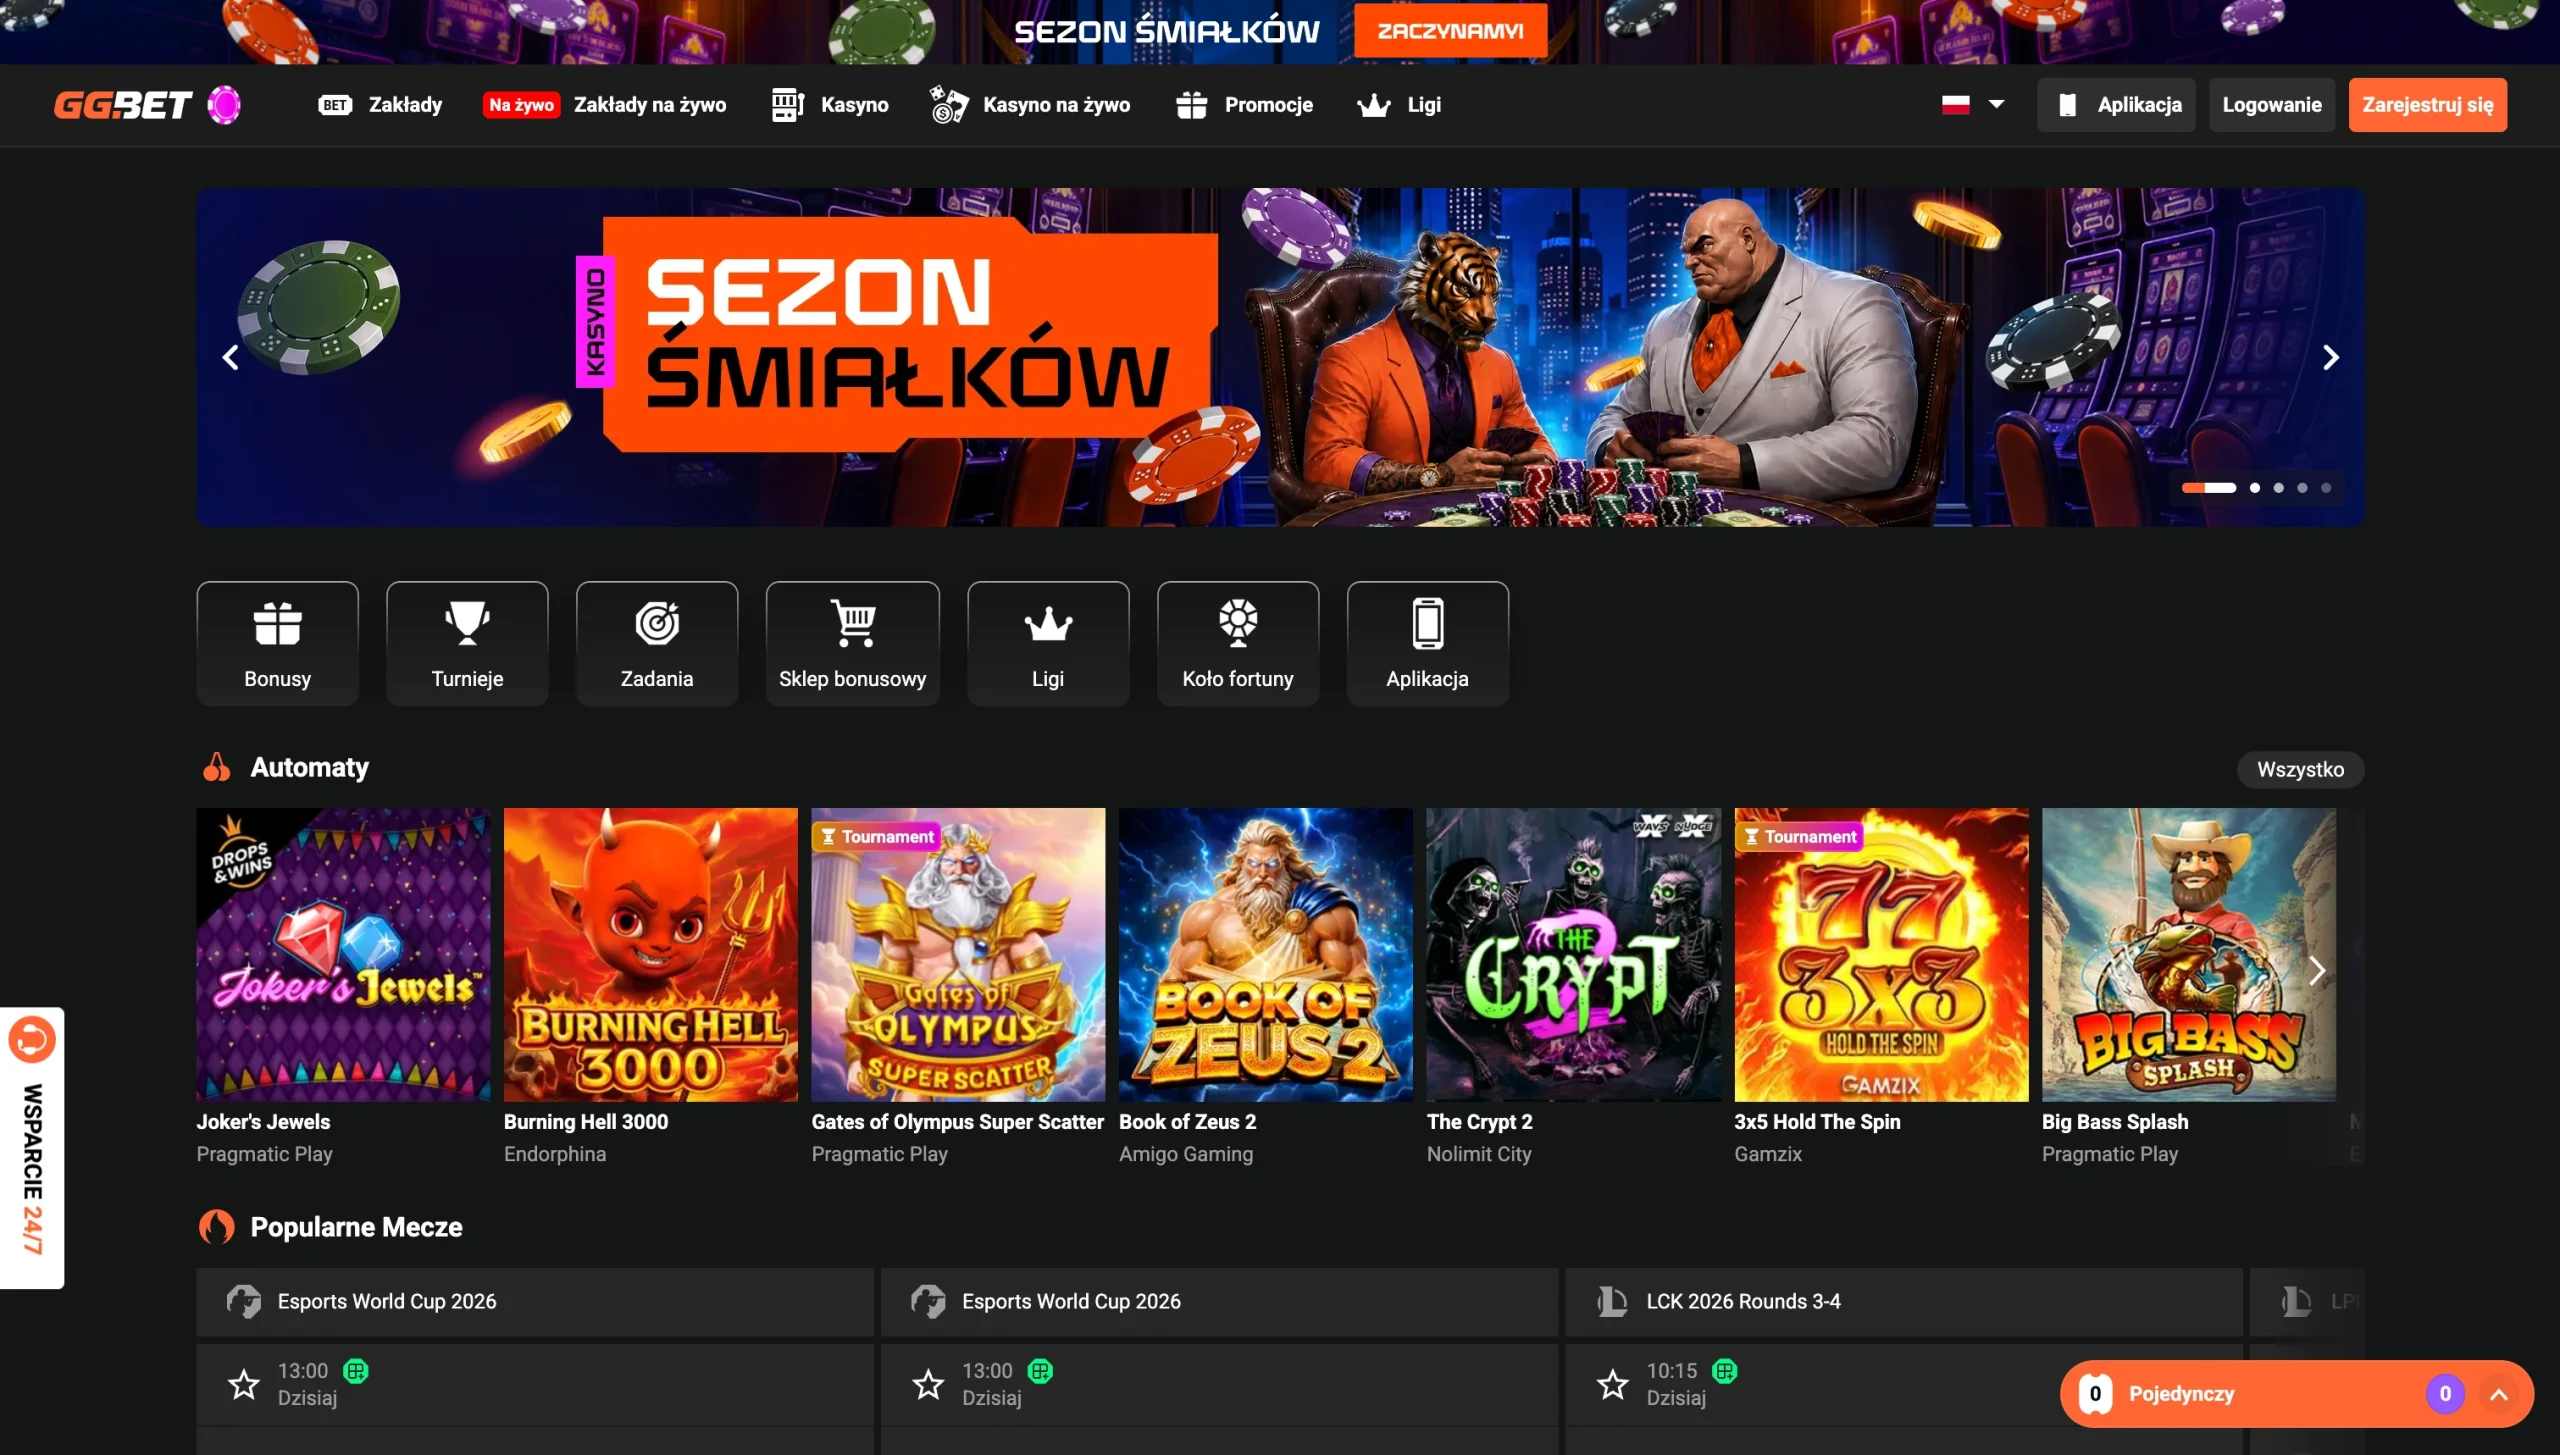Click the green stats icon in second 13:00 match
The height and width of the screenshot is (1455, 2560).
pyautogui.click(x=1041, y=1371)
